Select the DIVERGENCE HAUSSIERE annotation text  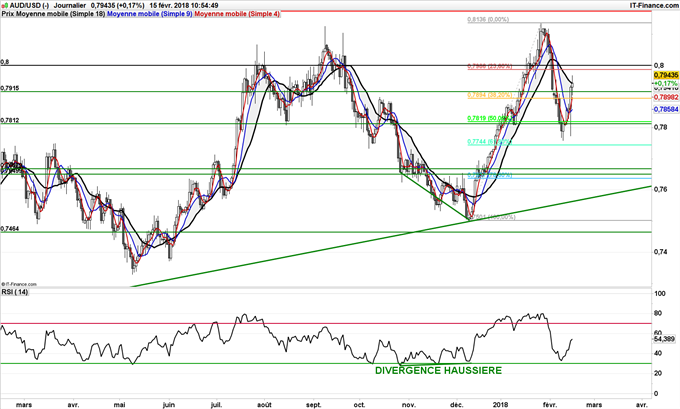coord(438,371)
